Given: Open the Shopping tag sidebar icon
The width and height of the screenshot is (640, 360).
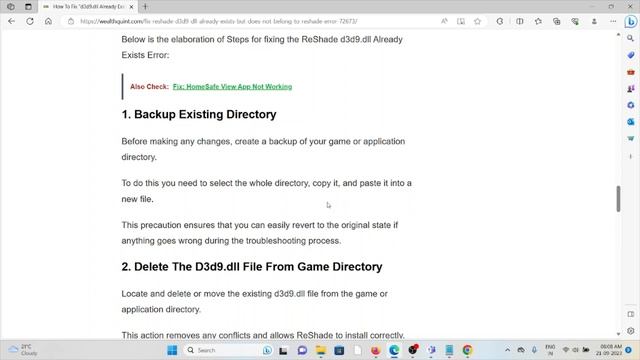Looking at the screenshot, I should click(x=631, y=55).
